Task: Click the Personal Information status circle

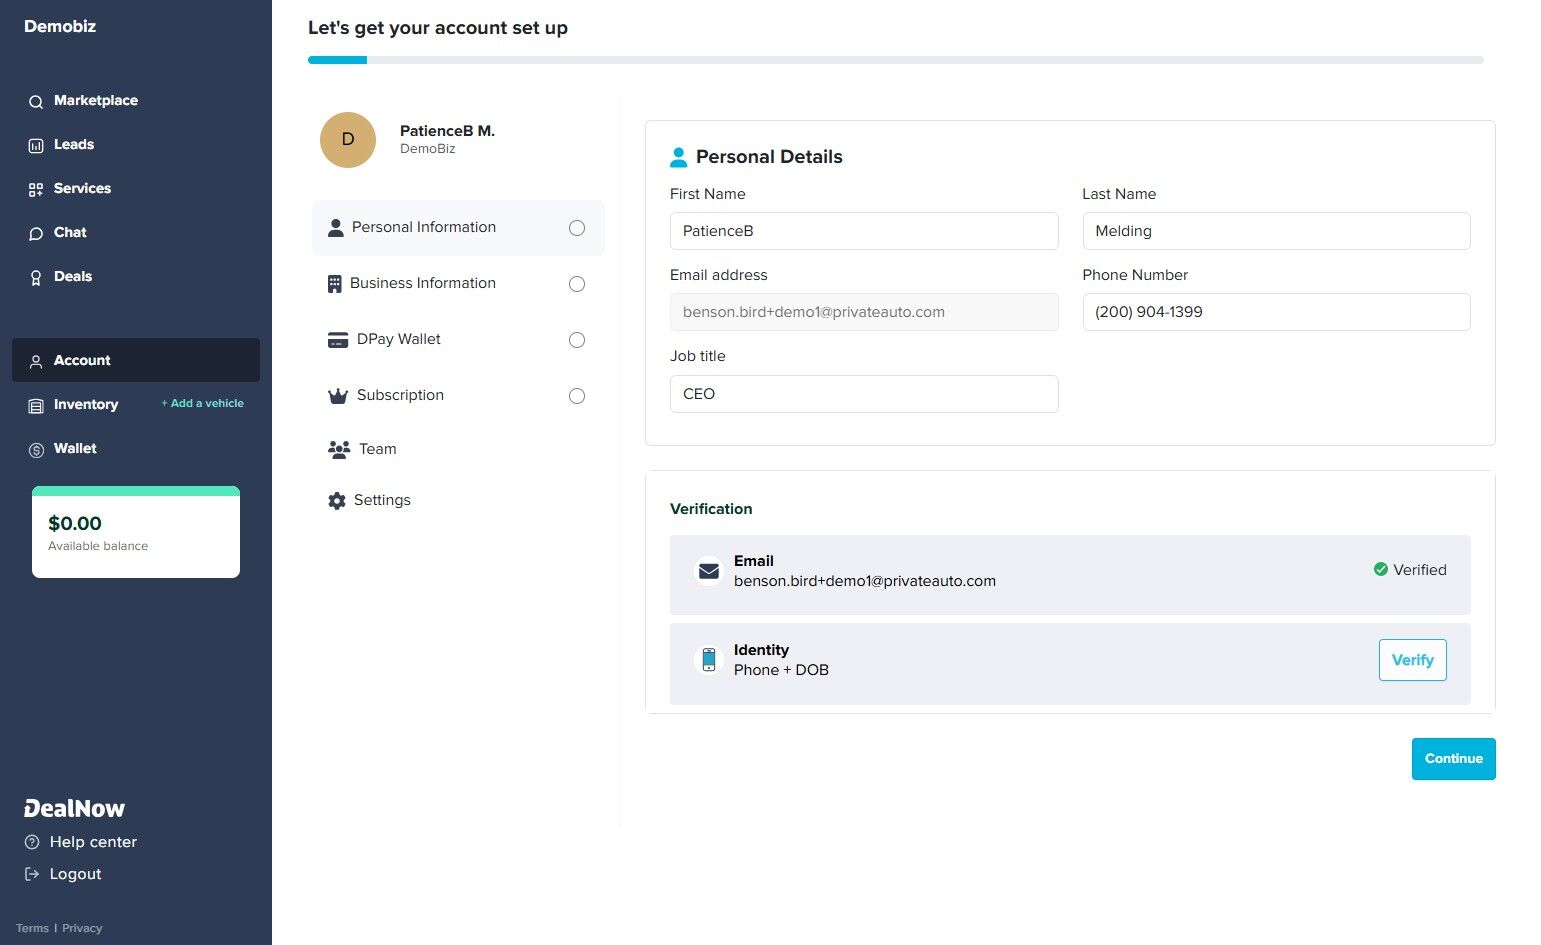Action: (577, 228)
